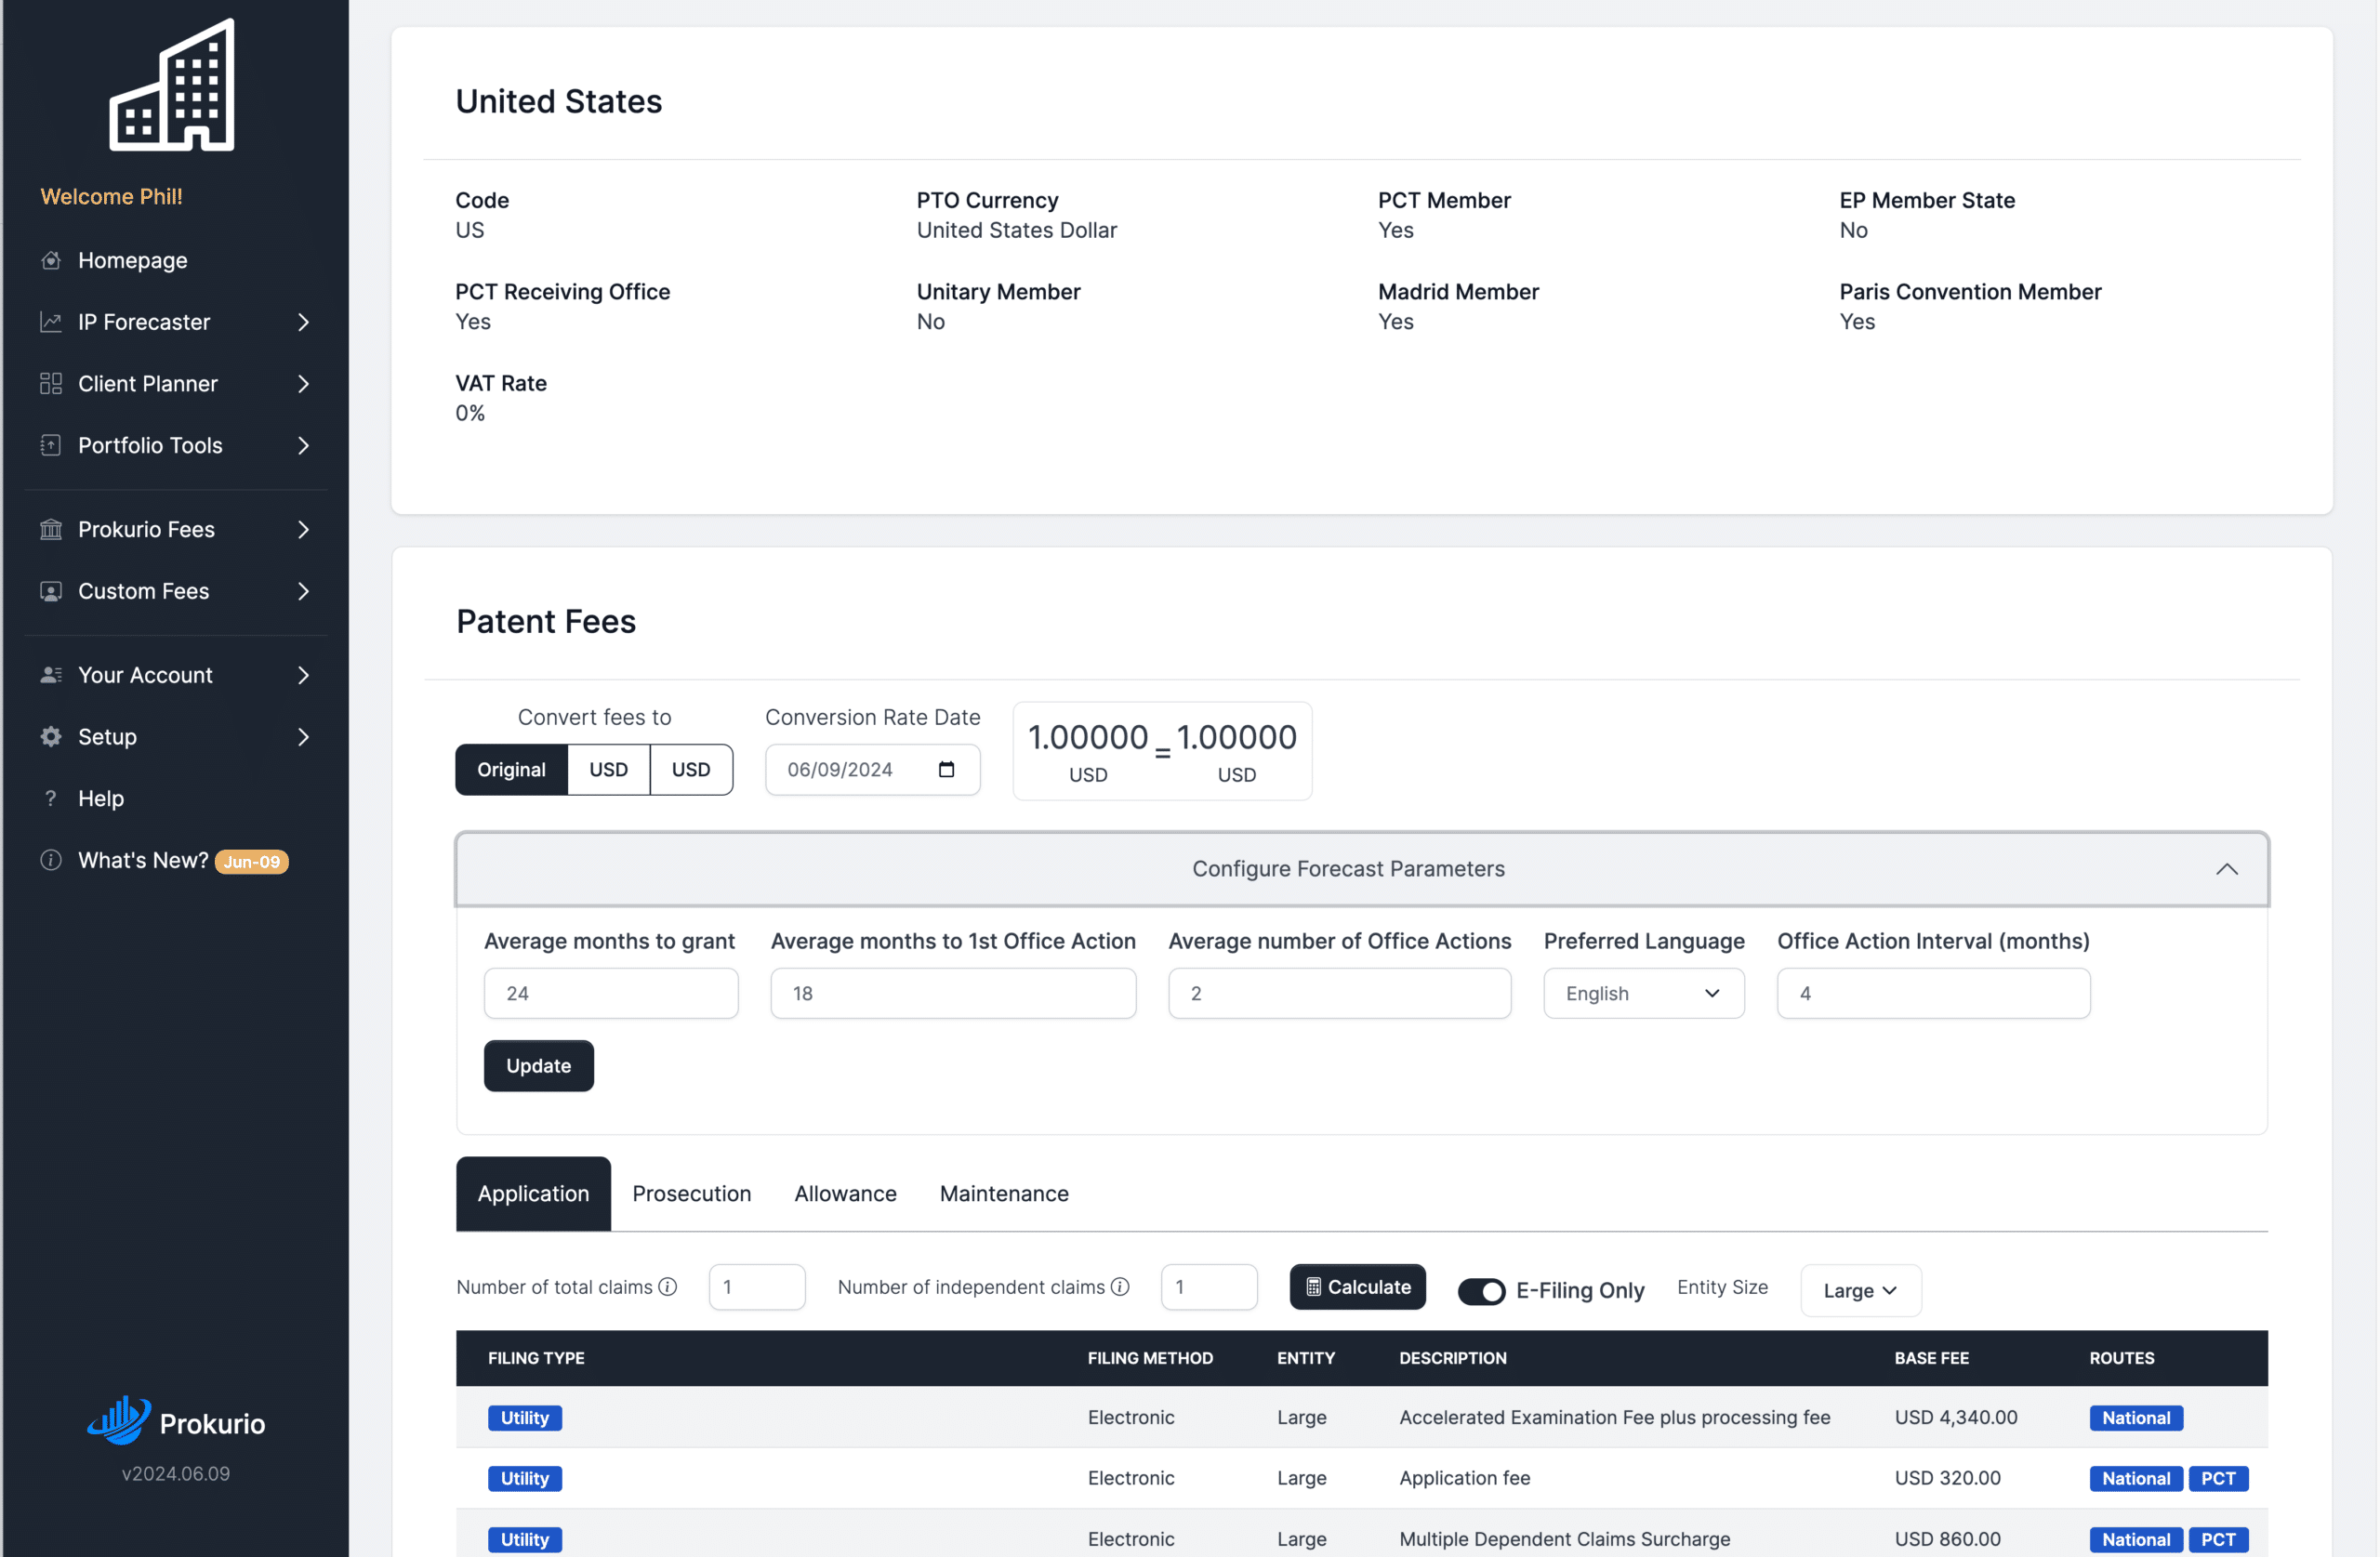Screen dimensions: 2380x1557
Task: Click the Office Action Interval field
Action: coord(1933,993)
